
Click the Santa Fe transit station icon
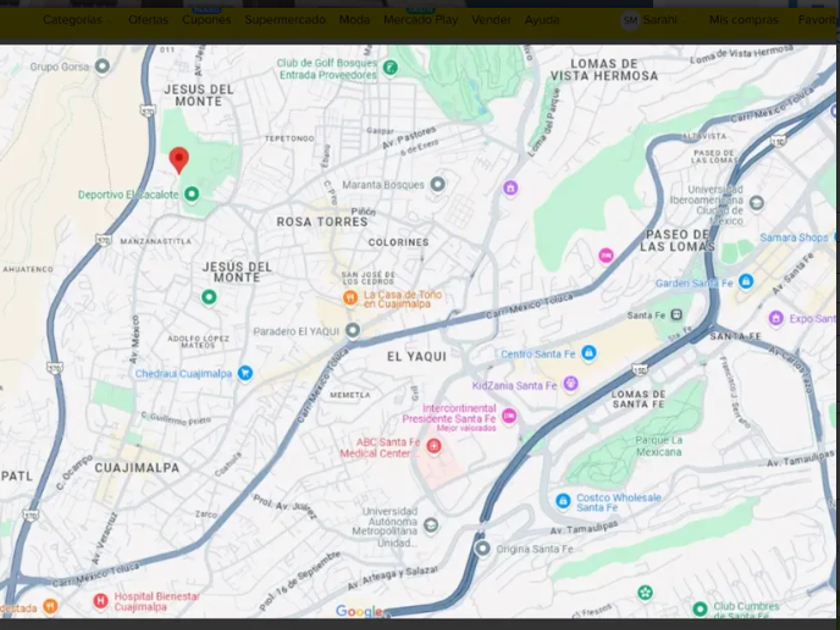click(677, 314)
